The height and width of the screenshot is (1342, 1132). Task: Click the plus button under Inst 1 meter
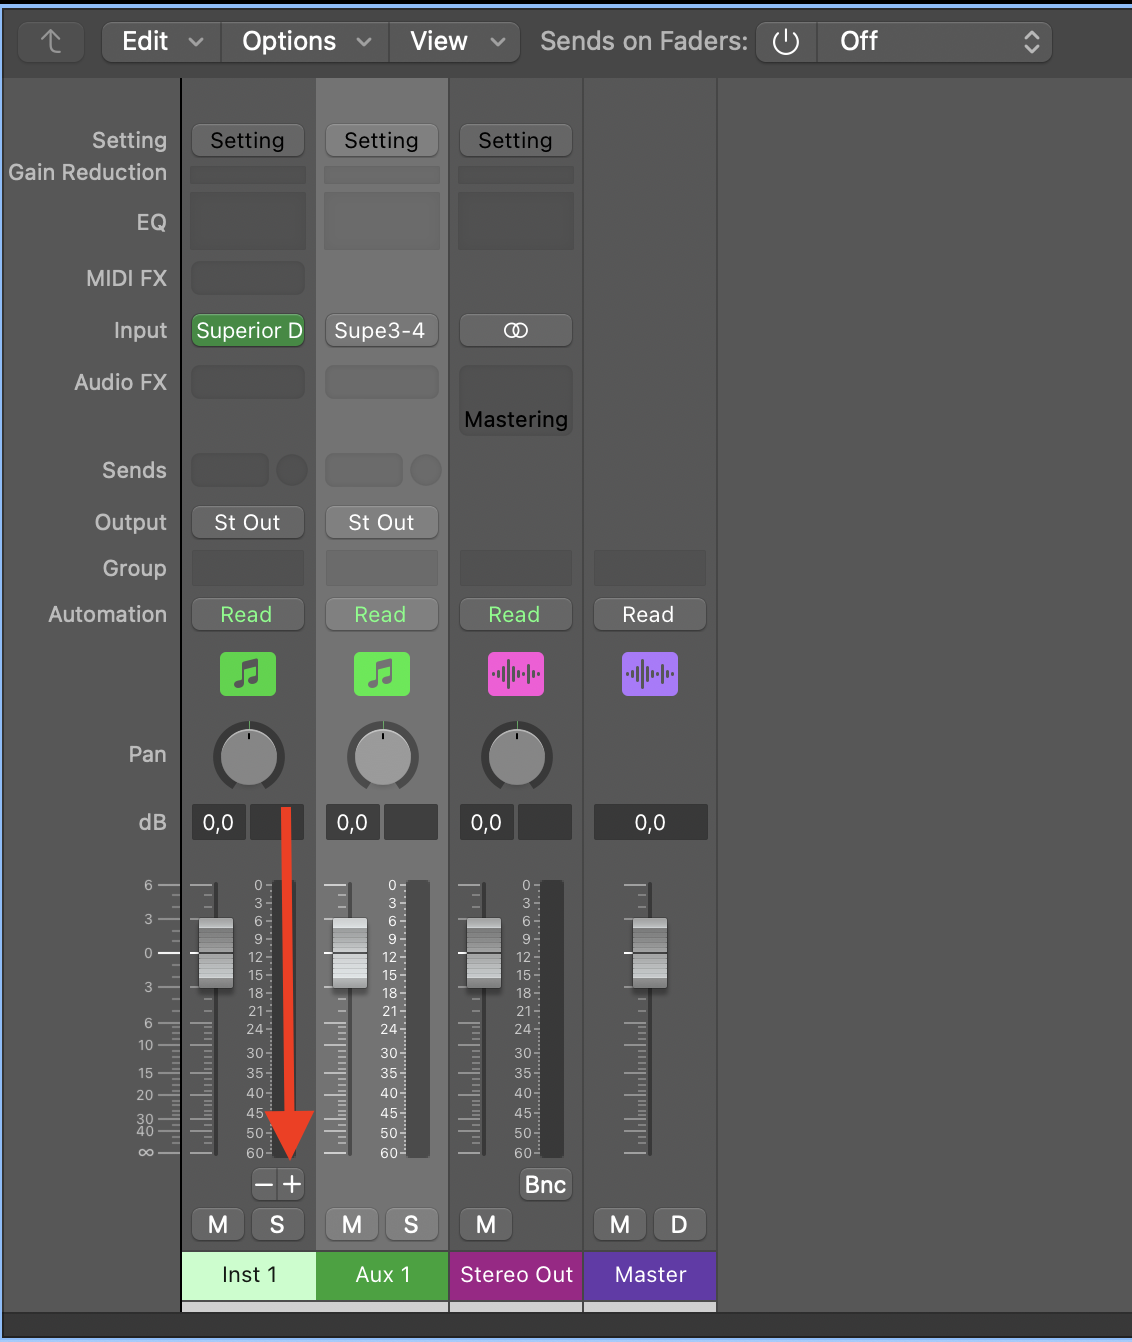[291, 1185]
